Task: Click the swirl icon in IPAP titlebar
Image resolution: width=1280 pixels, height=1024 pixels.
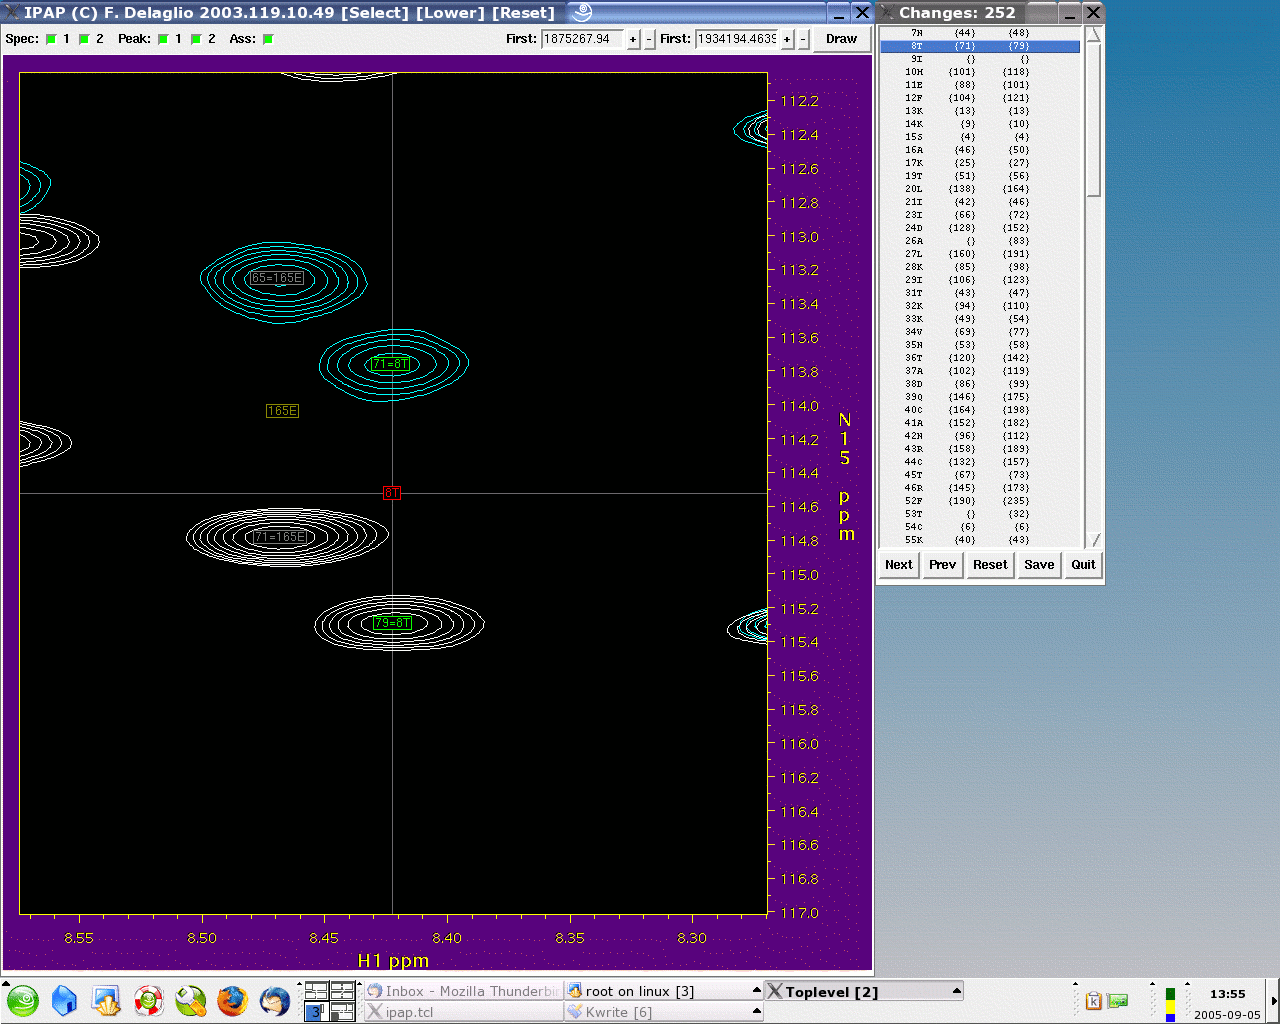Action: point(584,12)
